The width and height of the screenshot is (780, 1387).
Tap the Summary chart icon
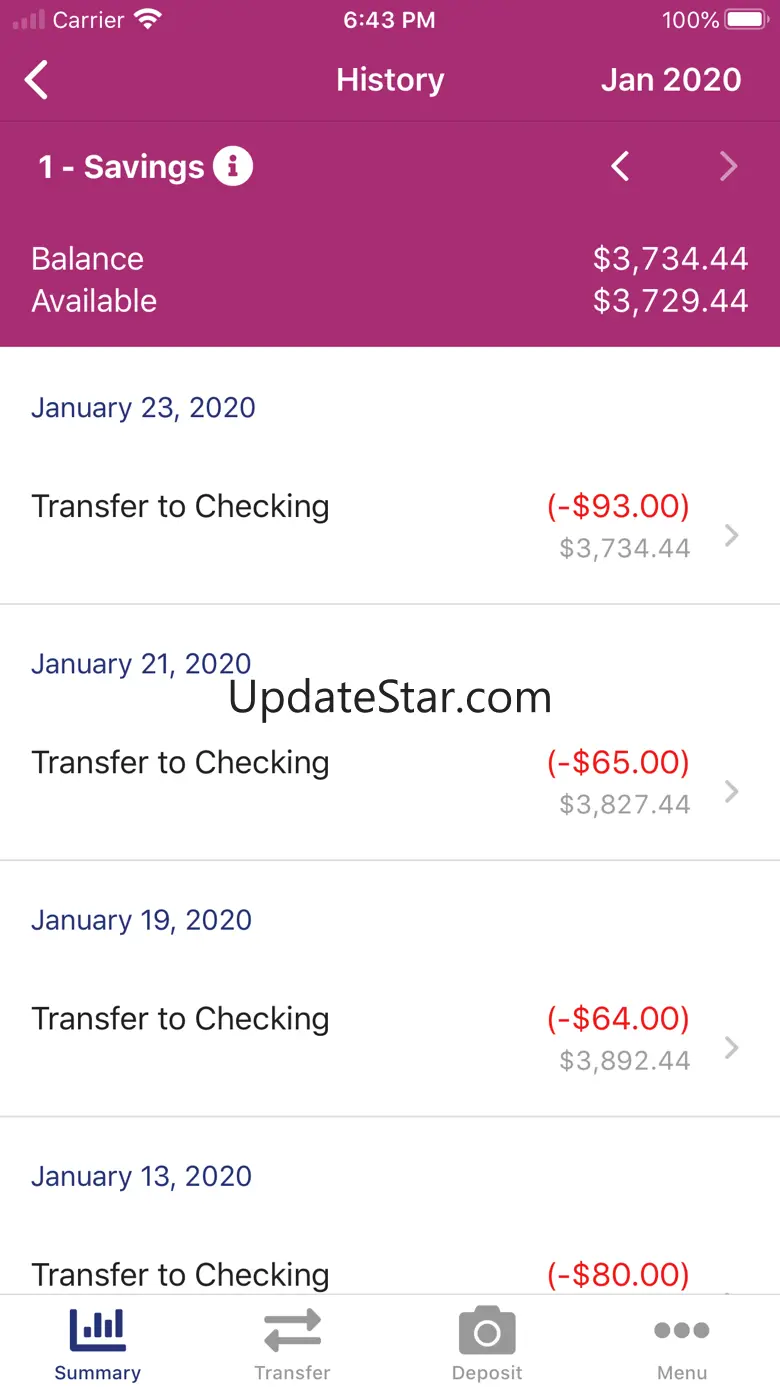[97, 1331]
